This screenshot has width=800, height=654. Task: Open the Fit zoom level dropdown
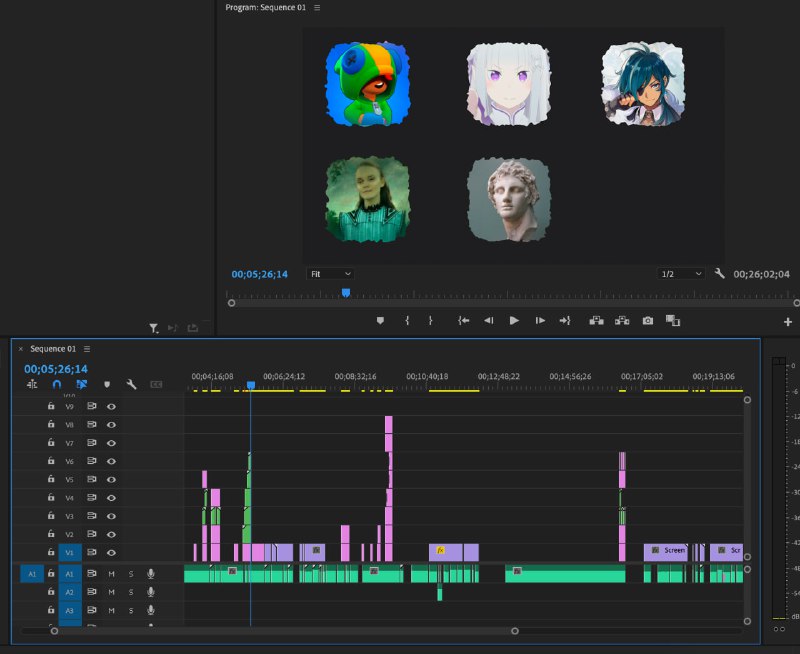click(x=330, y=274)
